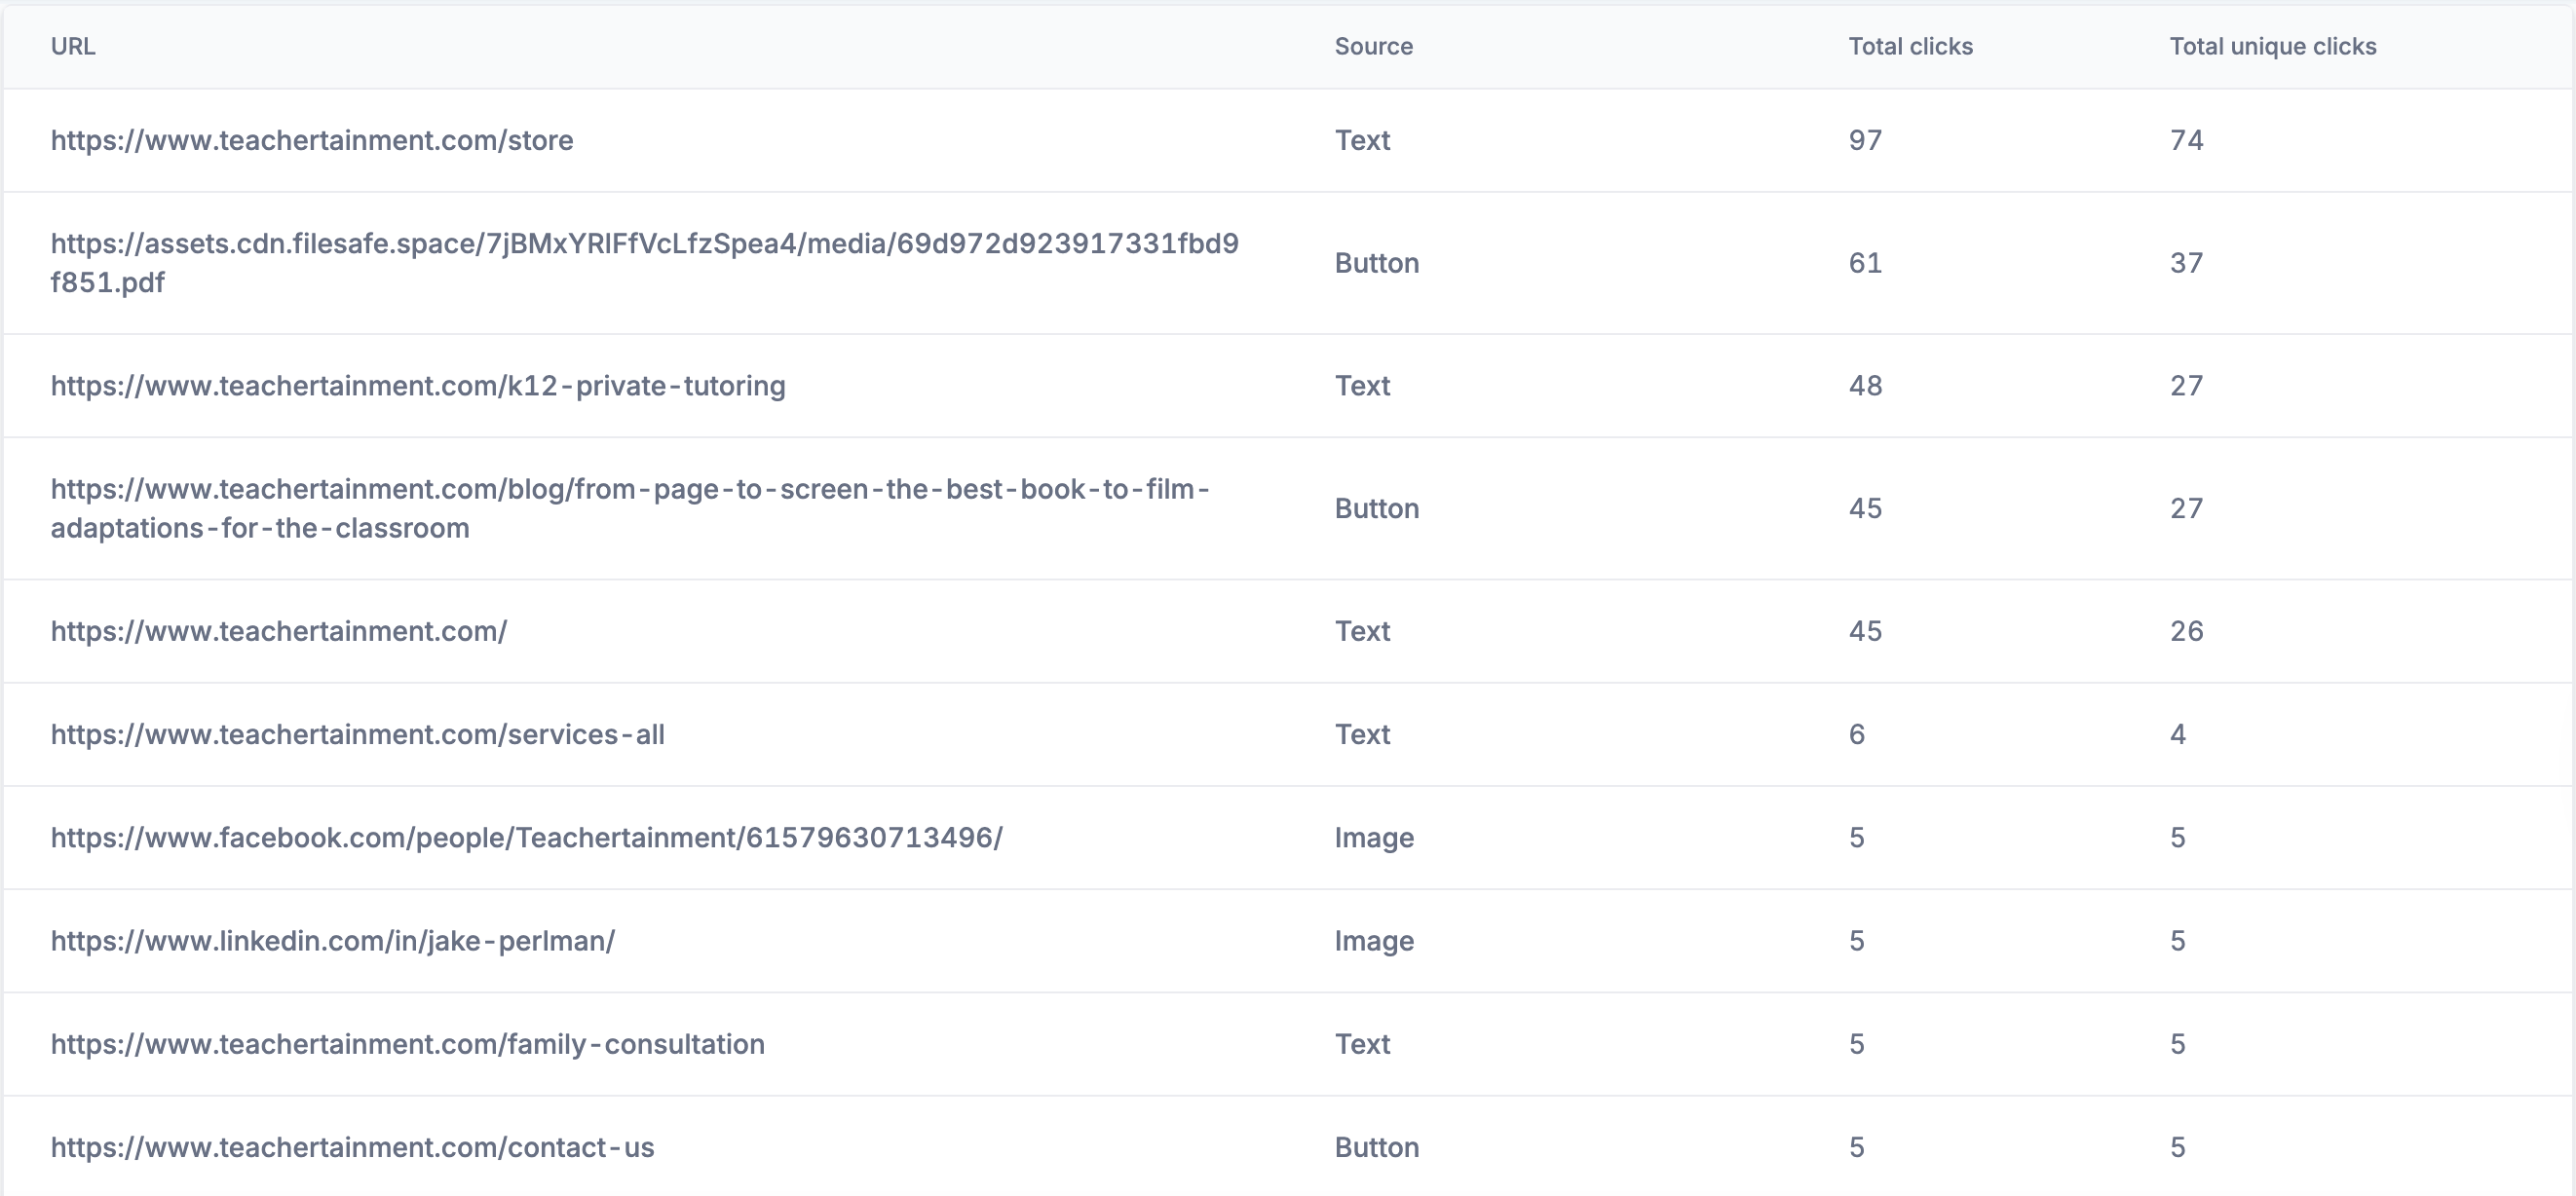The width and height of the screenshot is (2576, 1196).
Task: Select the services-all URL row
Action: pos(358,734)
